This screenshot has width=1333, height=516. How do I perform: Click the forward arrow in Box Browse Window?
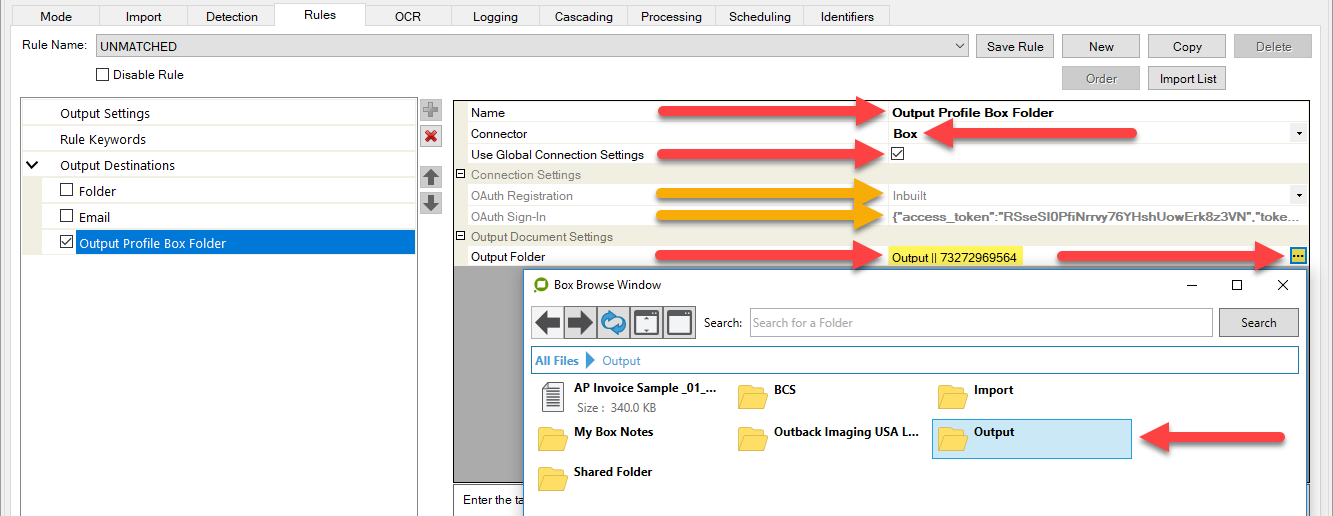pos(580,322)
